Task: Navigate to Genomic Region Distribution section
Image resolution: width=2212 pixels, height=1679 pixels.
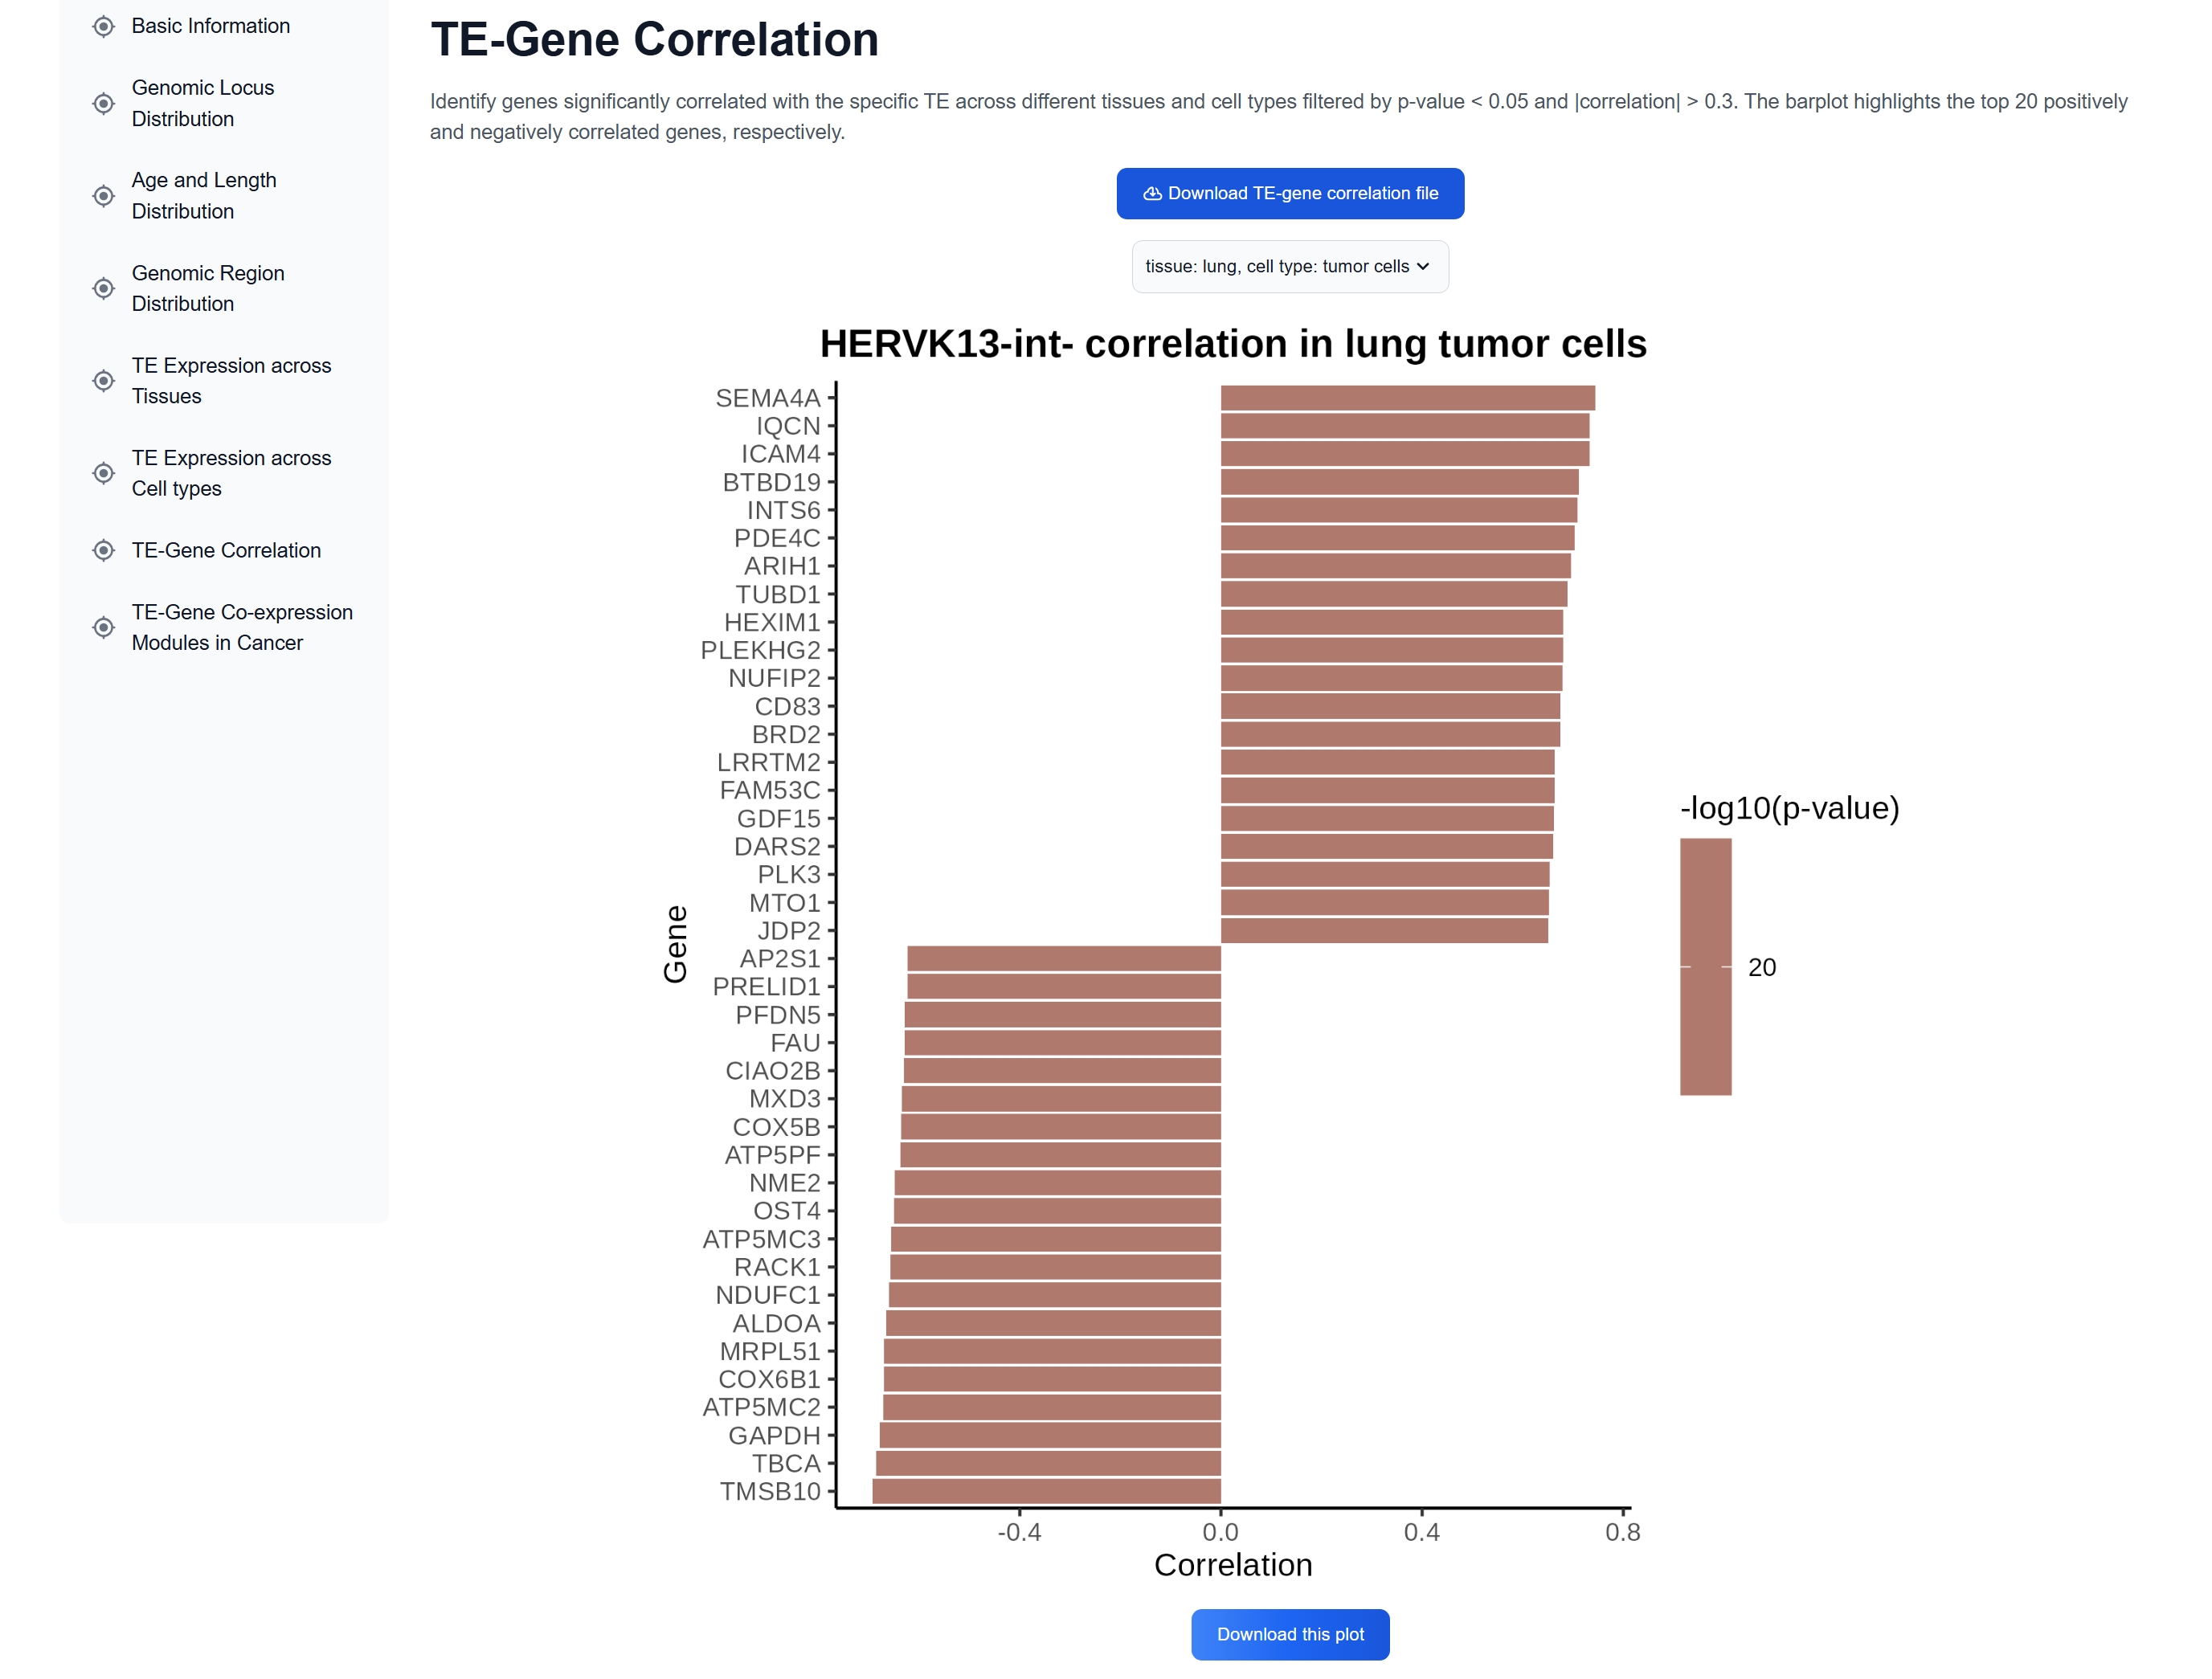Action: pyautogui.click(x=207, y=288)
